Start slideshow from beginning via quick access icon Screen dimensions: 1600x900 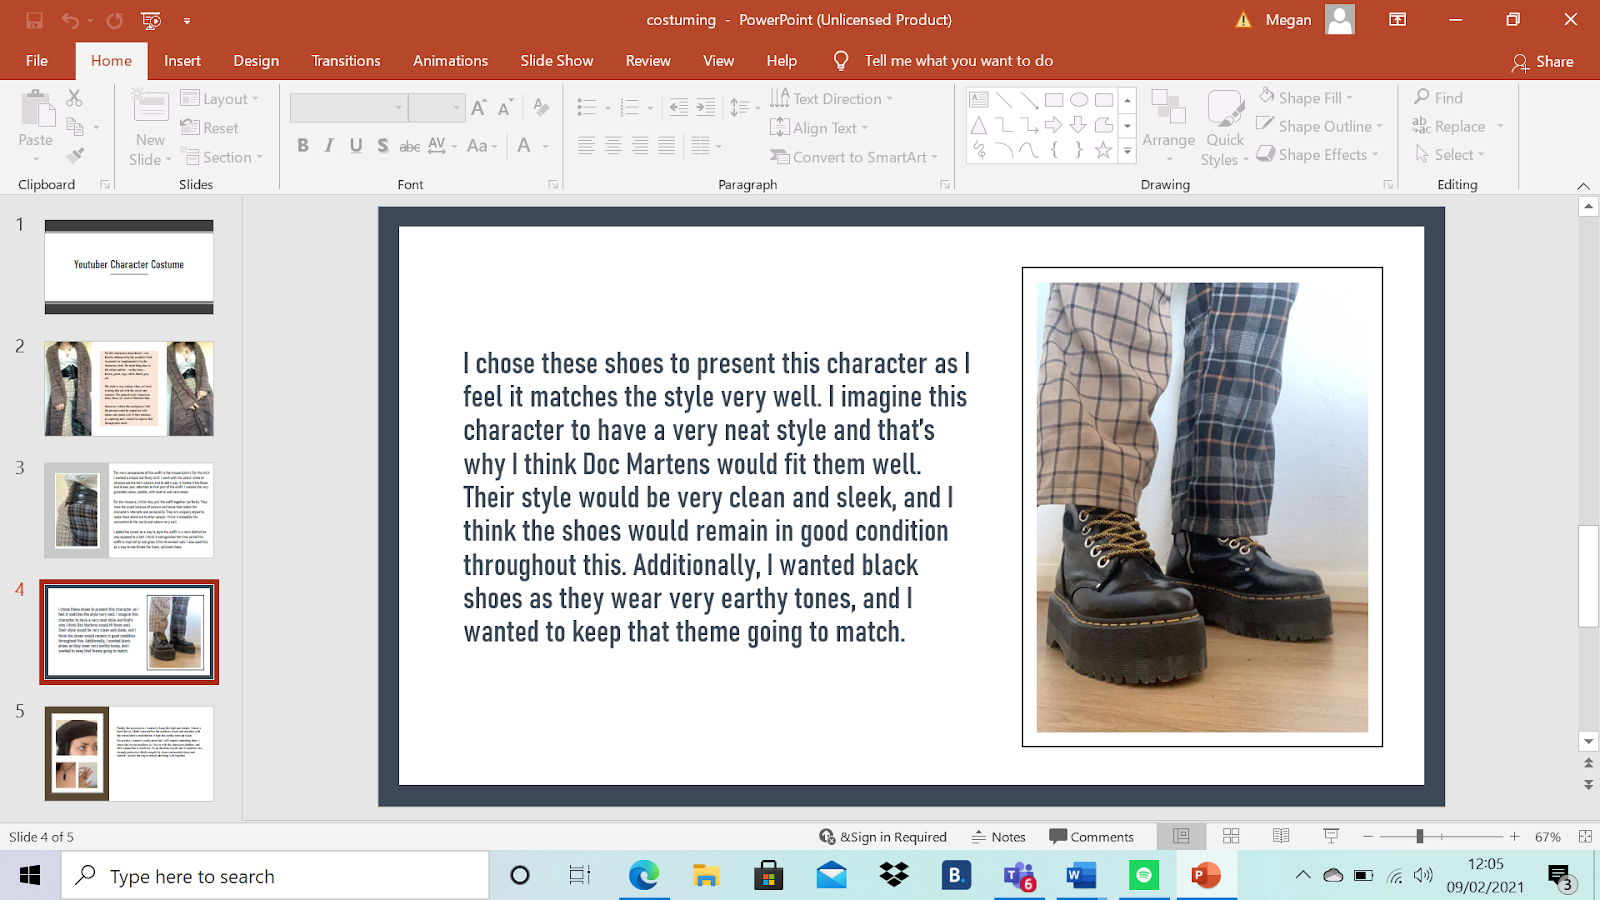tap(151, 20)
